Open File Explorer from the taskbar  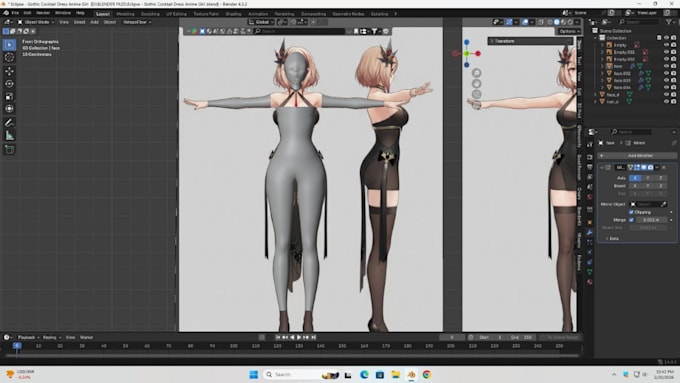pyautogui.click(x=396, y=374)
